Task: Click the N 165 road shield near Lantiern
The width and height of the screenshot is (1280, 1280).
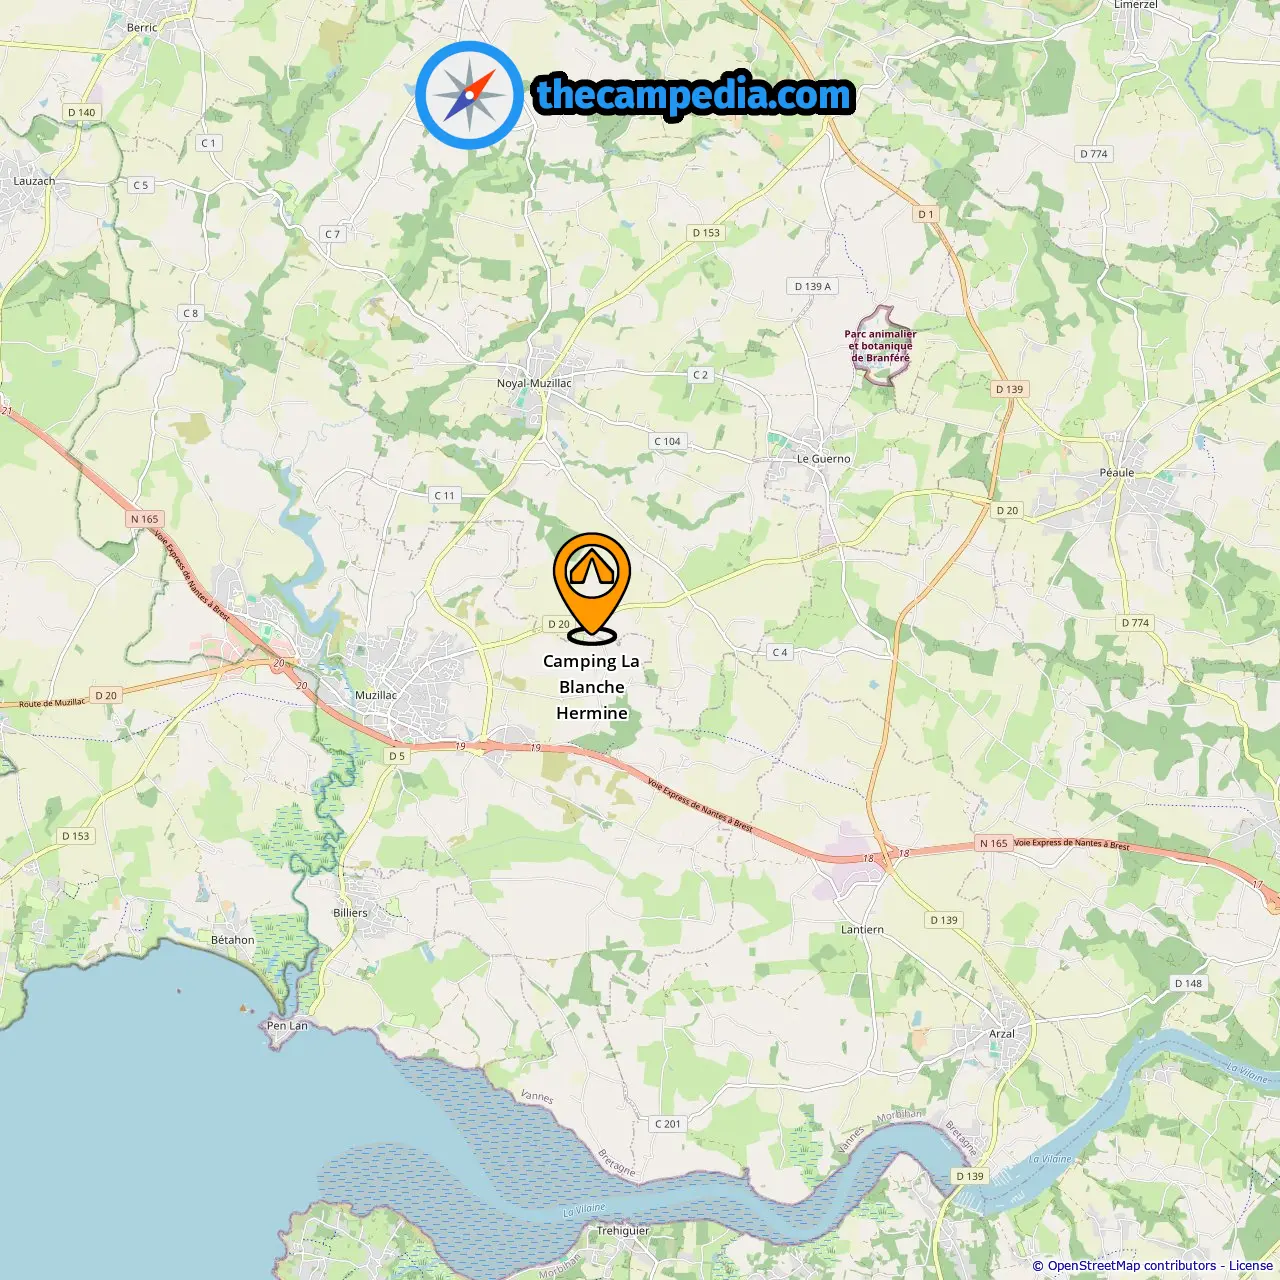Action: pos(994,843)
